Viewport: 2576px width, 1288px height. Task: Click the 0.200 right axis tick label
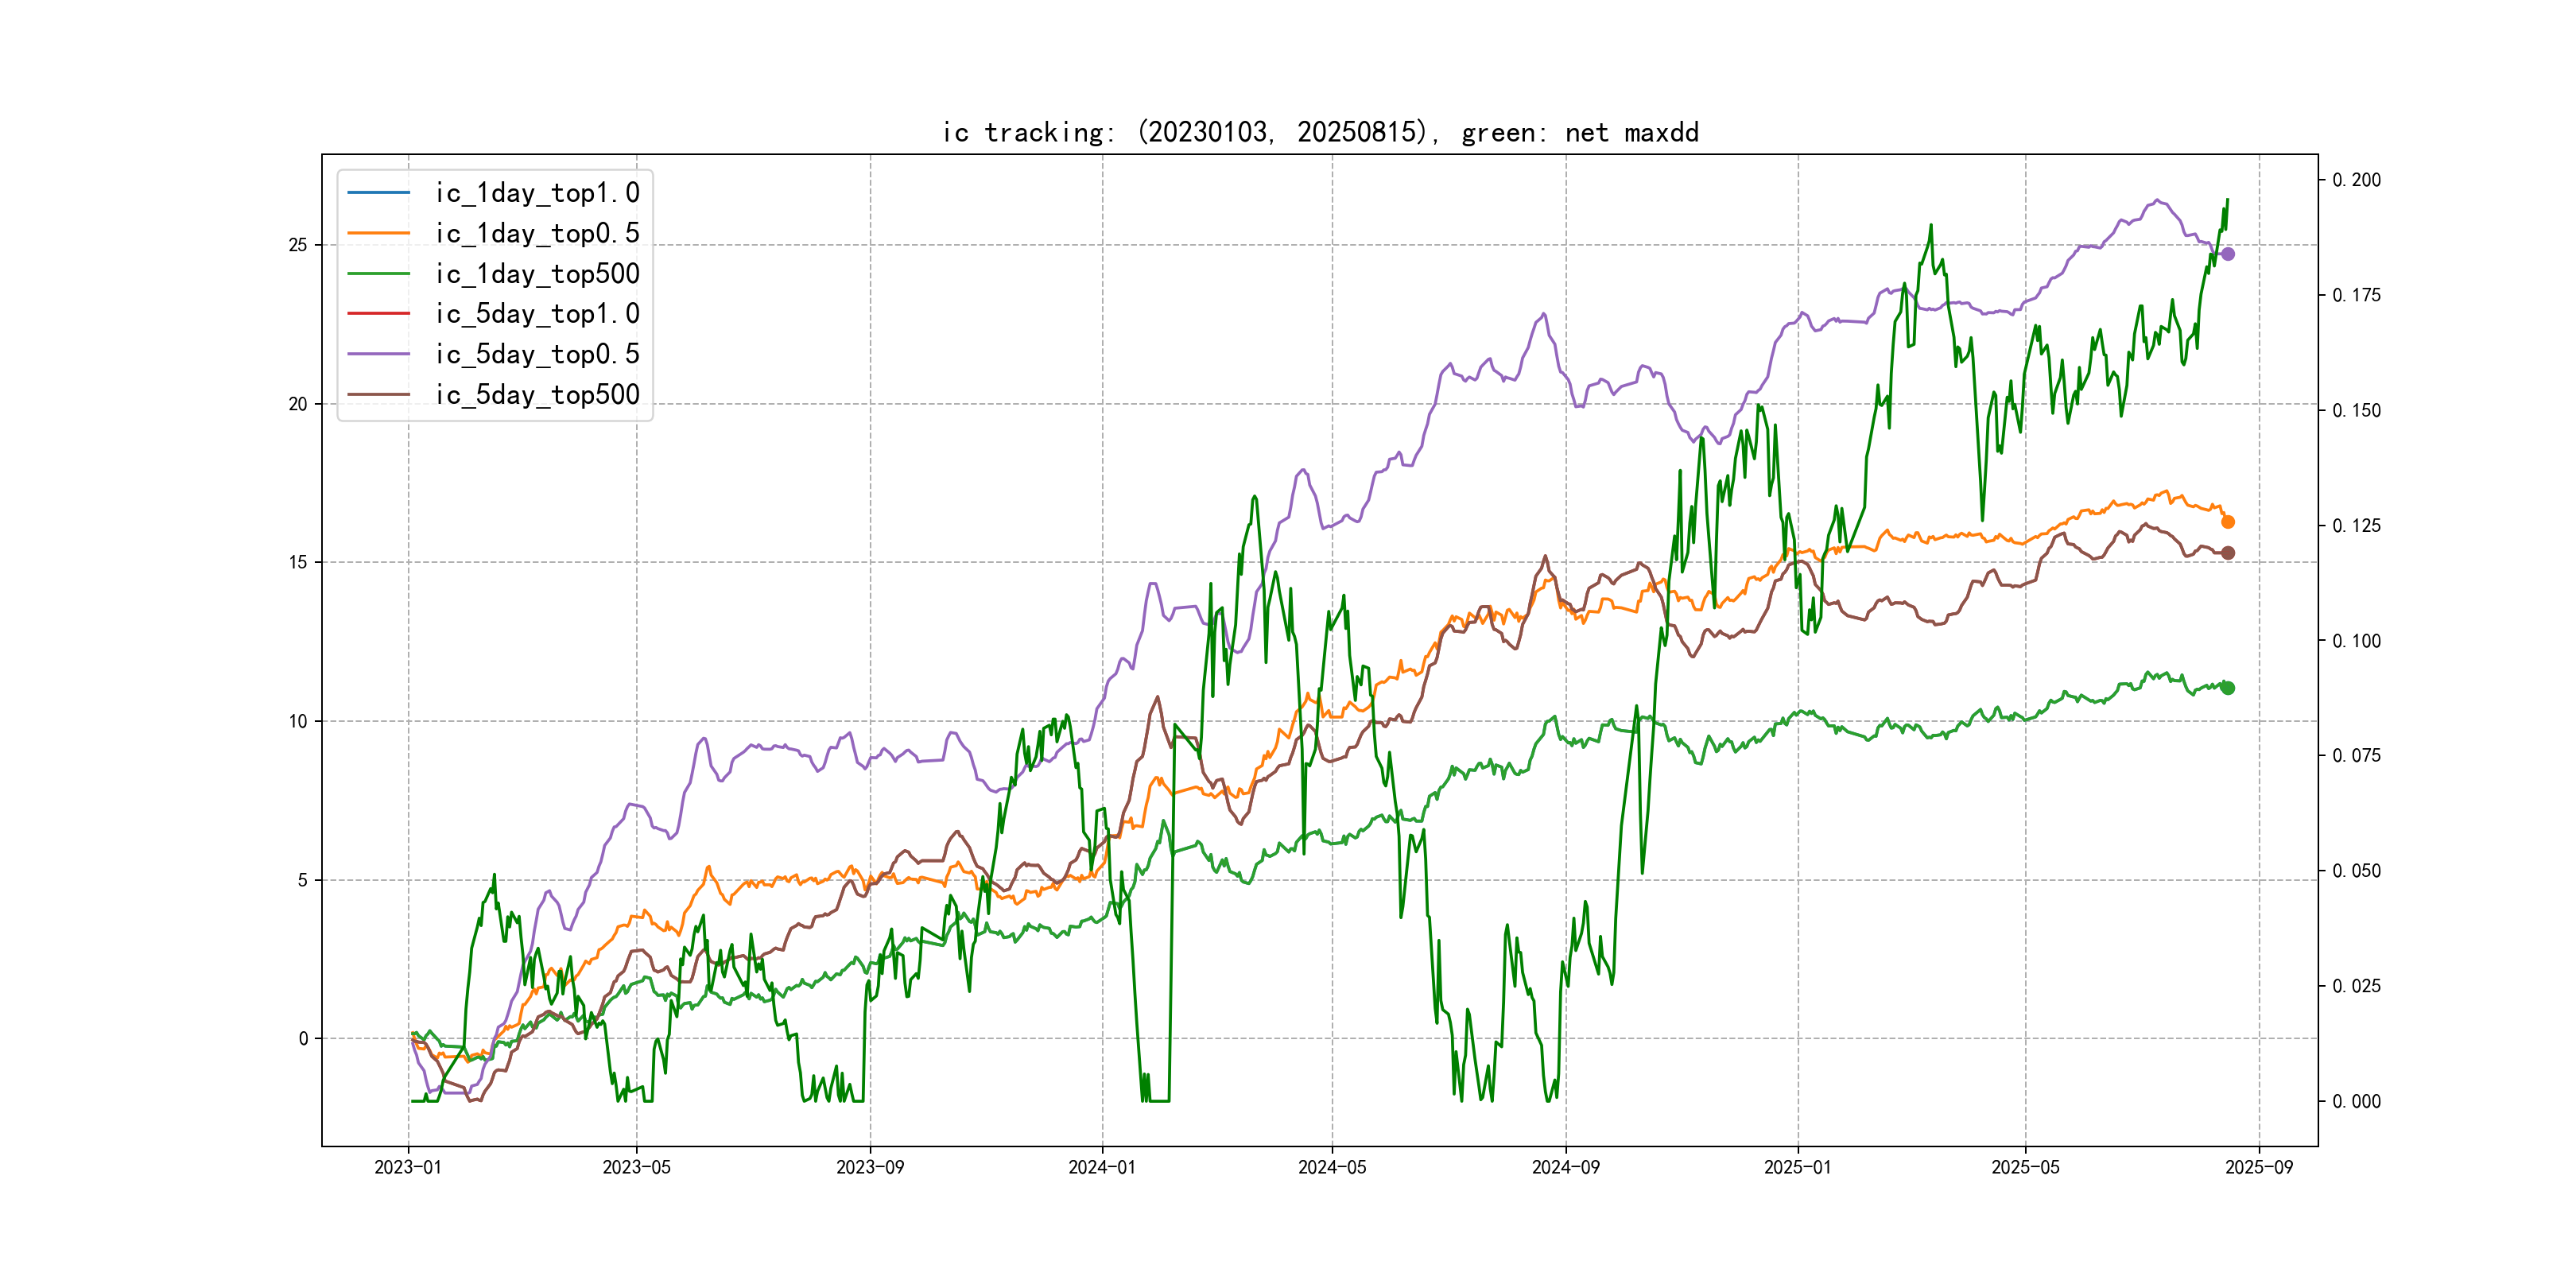pyautogui.click(x=2356, y=180)
